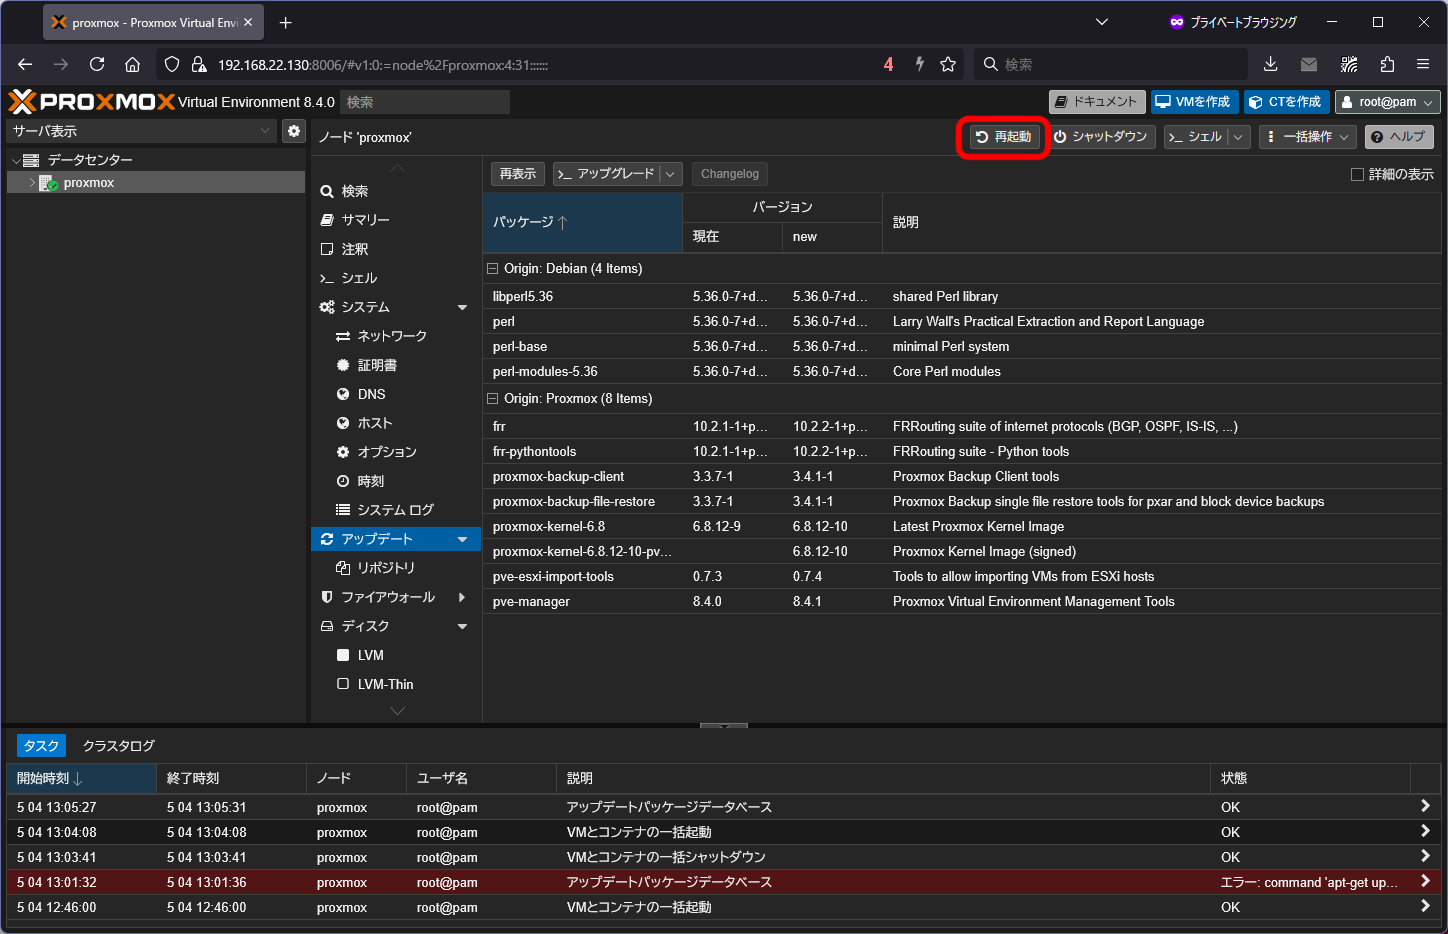Click the システム ログ list icon

coord(343,510)
